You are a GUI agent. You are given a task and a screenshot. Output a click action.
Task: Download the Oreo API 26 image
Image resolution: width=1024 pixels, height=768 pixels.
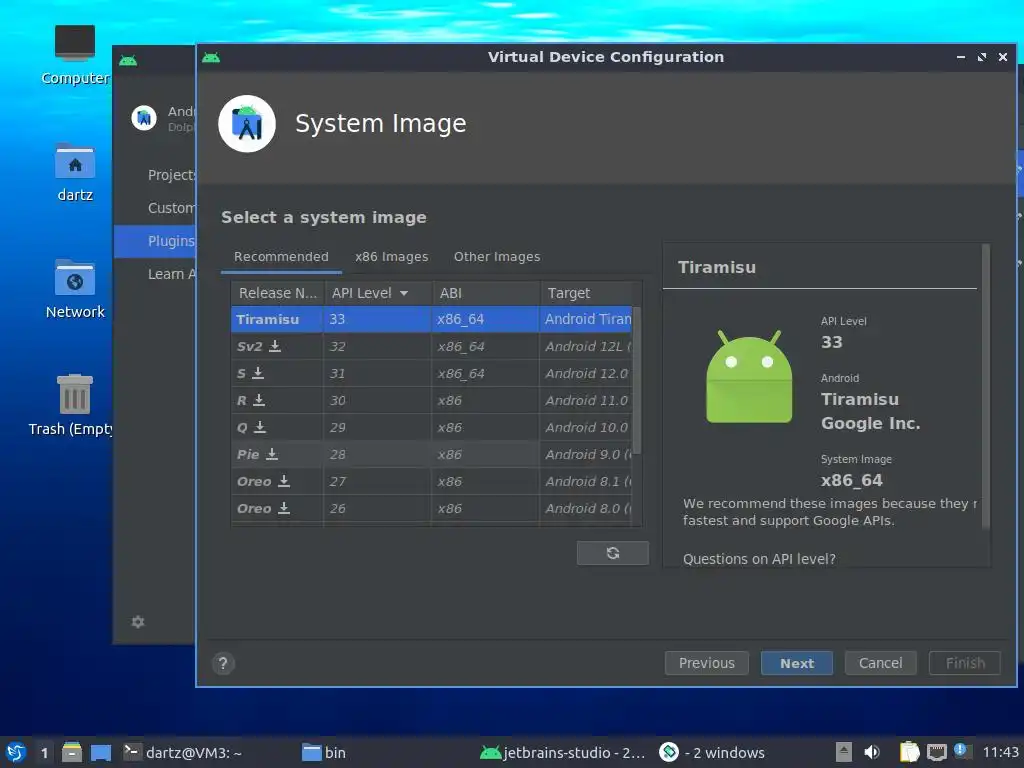tap(284, 508)
